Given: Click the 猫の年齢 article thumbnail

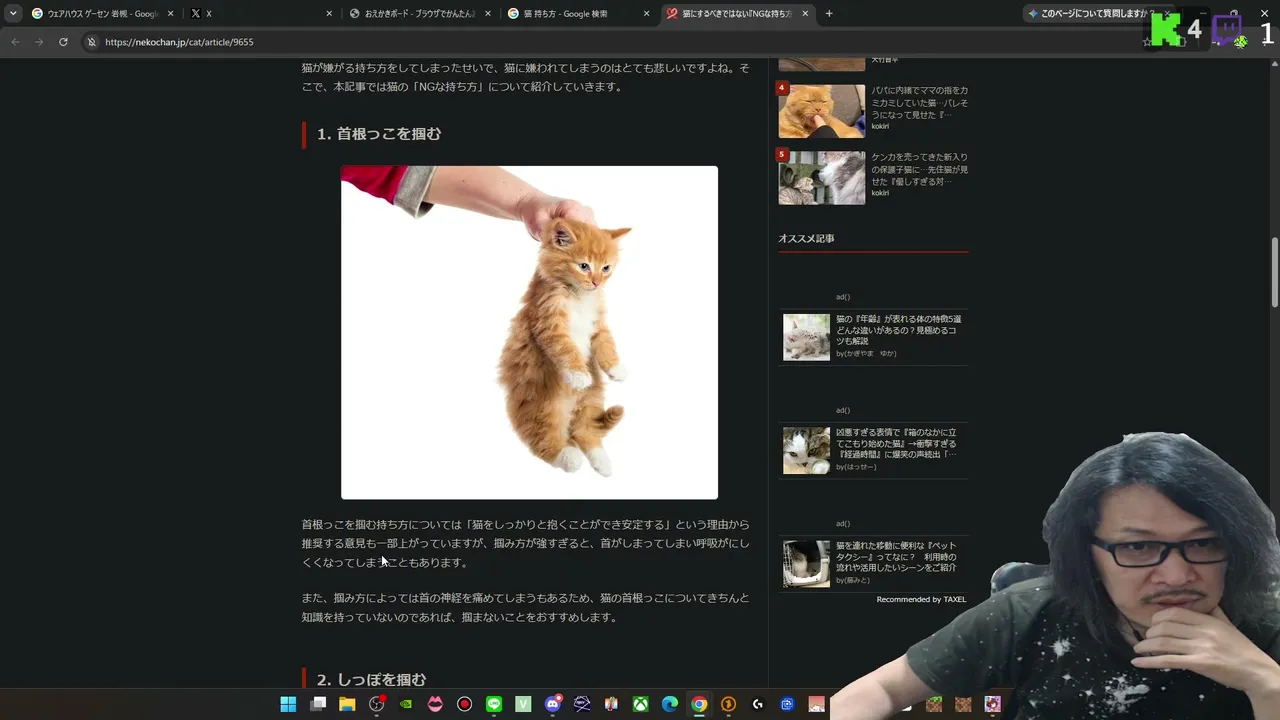Looking at the screenshot, I should coord(806,337).
